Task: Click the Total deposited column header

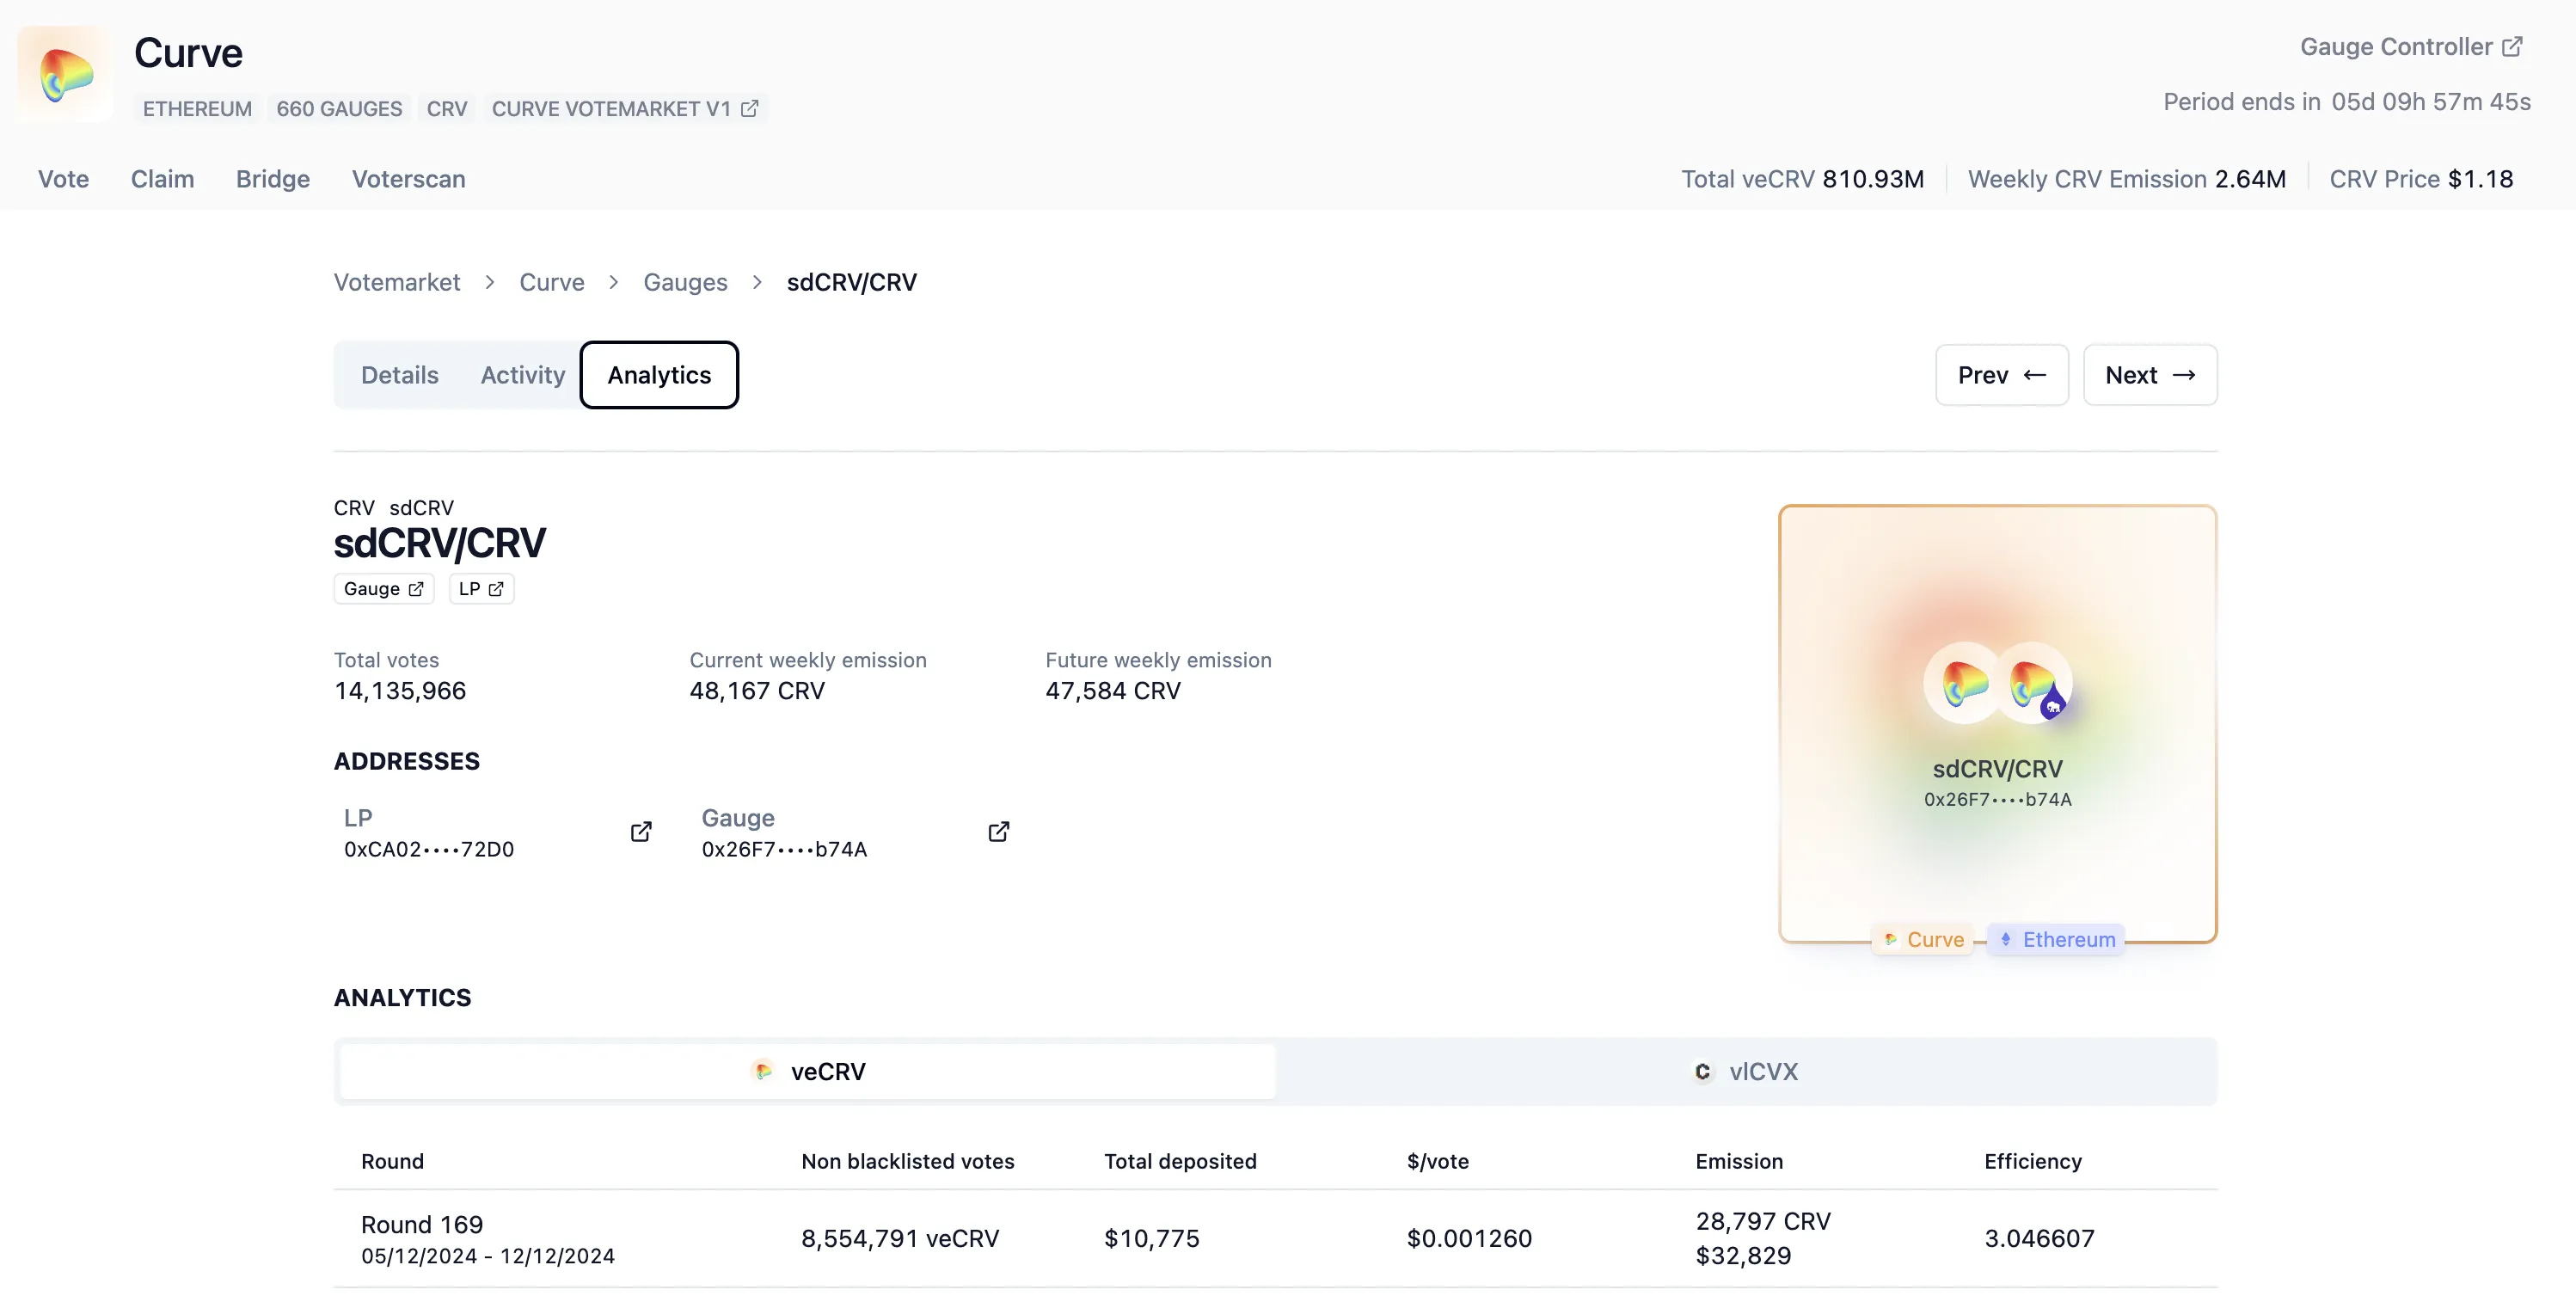Action: tap(1180, 1161)
